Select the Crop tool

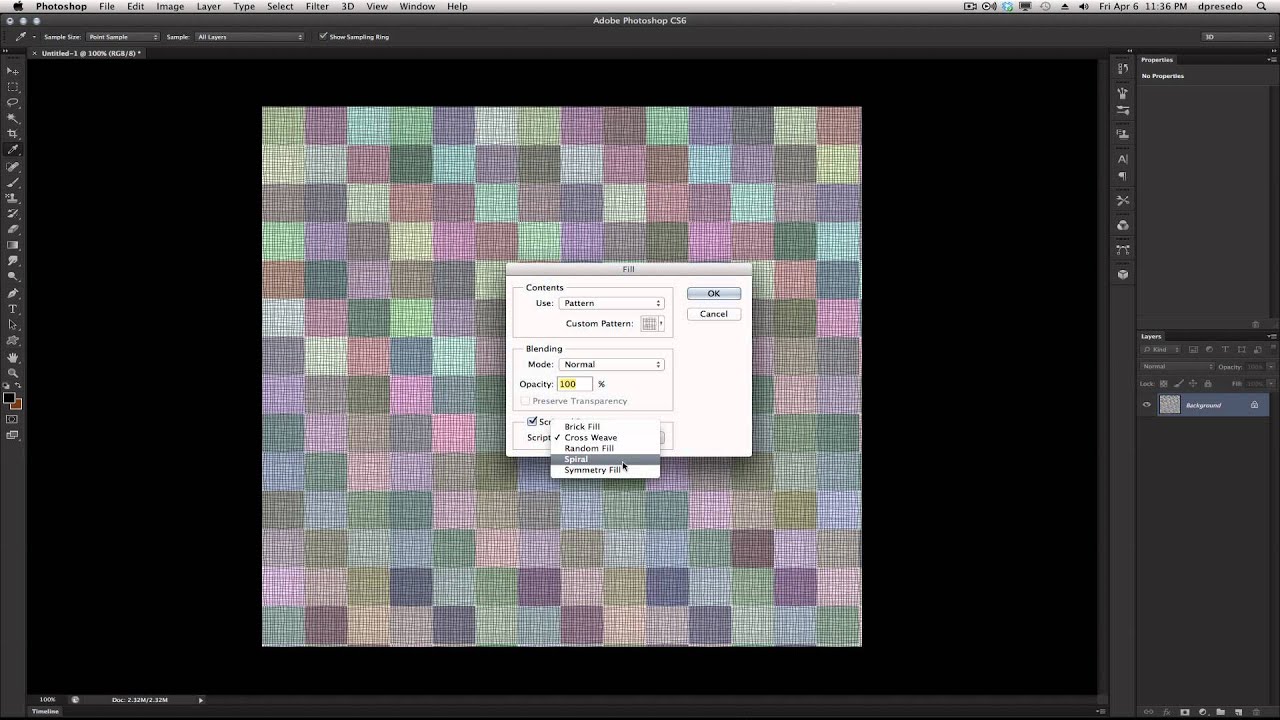13,134
